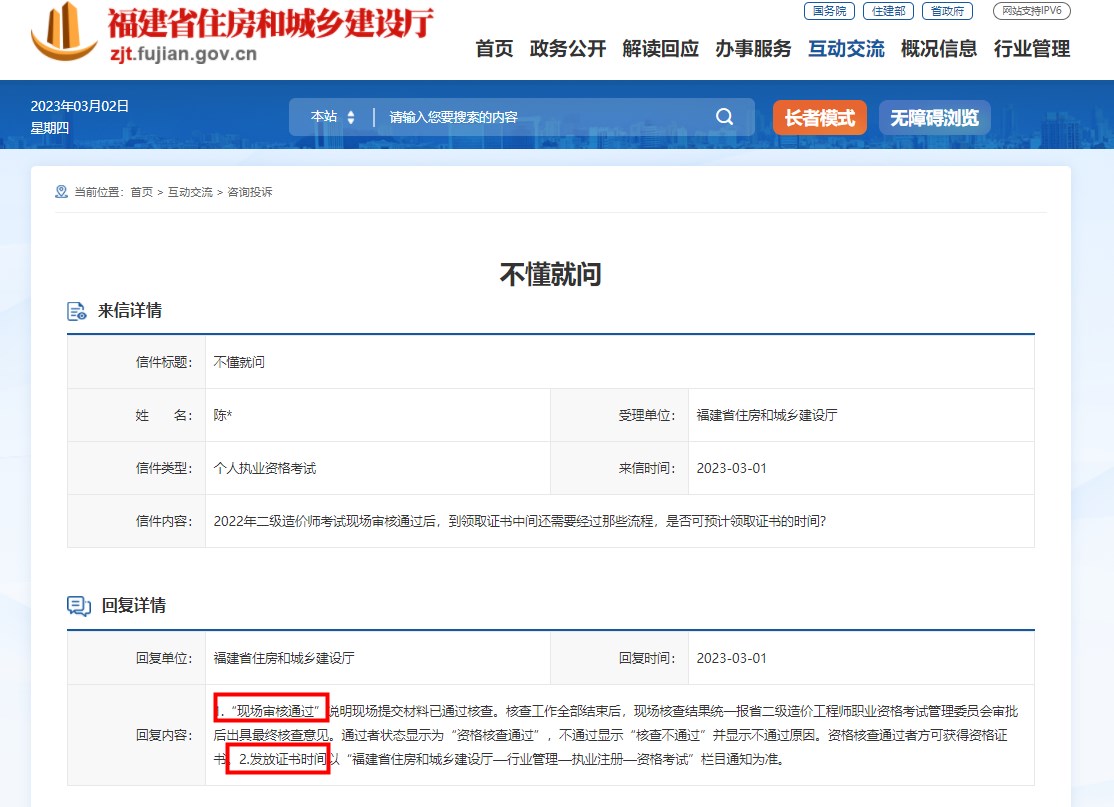Visit the 省政府 link
The image size is (1114, 807).
[946, 11]
